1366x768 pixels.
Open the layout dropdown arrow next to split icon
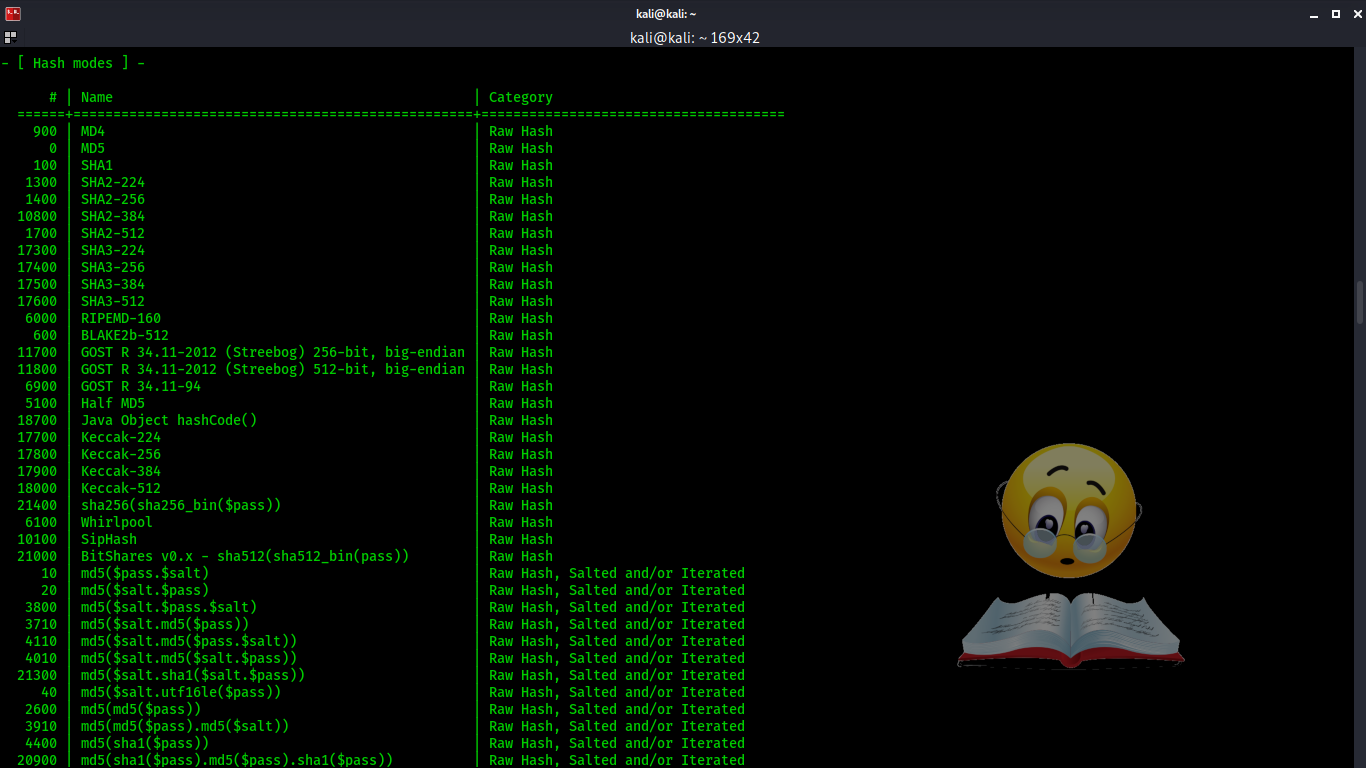[17, 40]
